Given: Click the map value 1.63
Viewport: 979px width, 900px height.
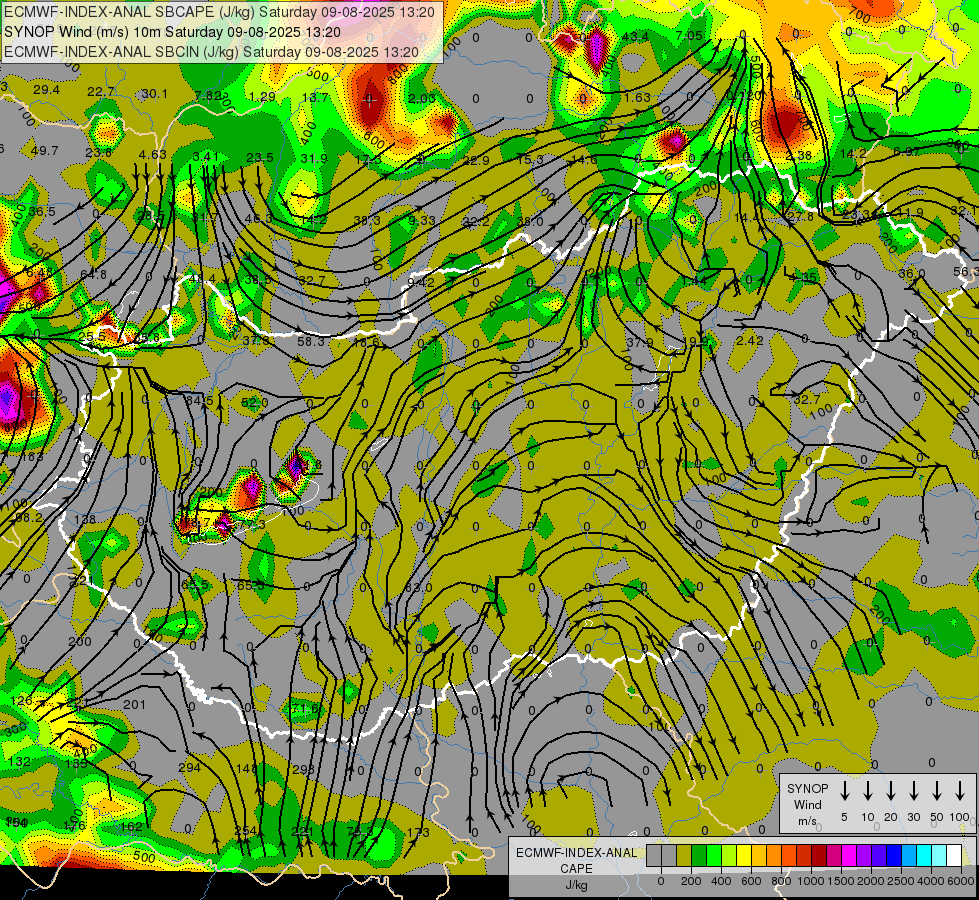Looking at the screenshot, I should point(637,97).
